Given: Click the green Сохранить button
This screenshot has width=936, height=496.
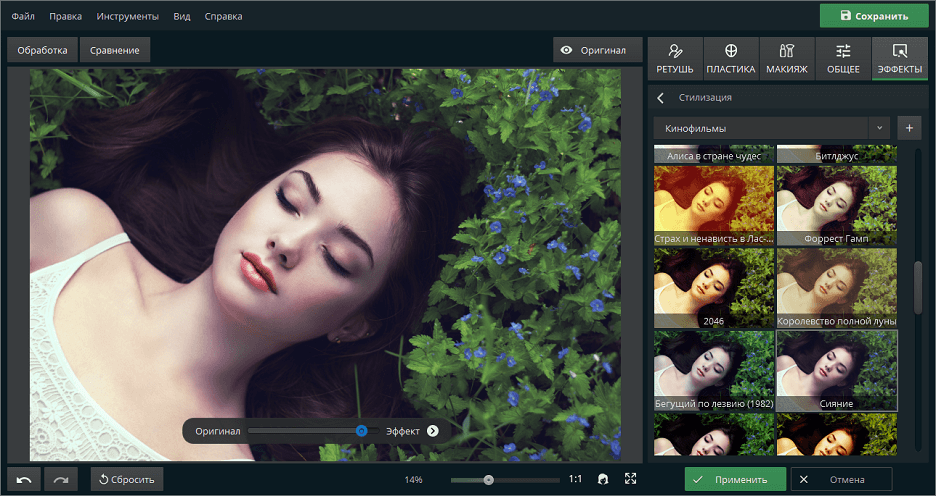Looking at the screenshot, I should 873,16.
